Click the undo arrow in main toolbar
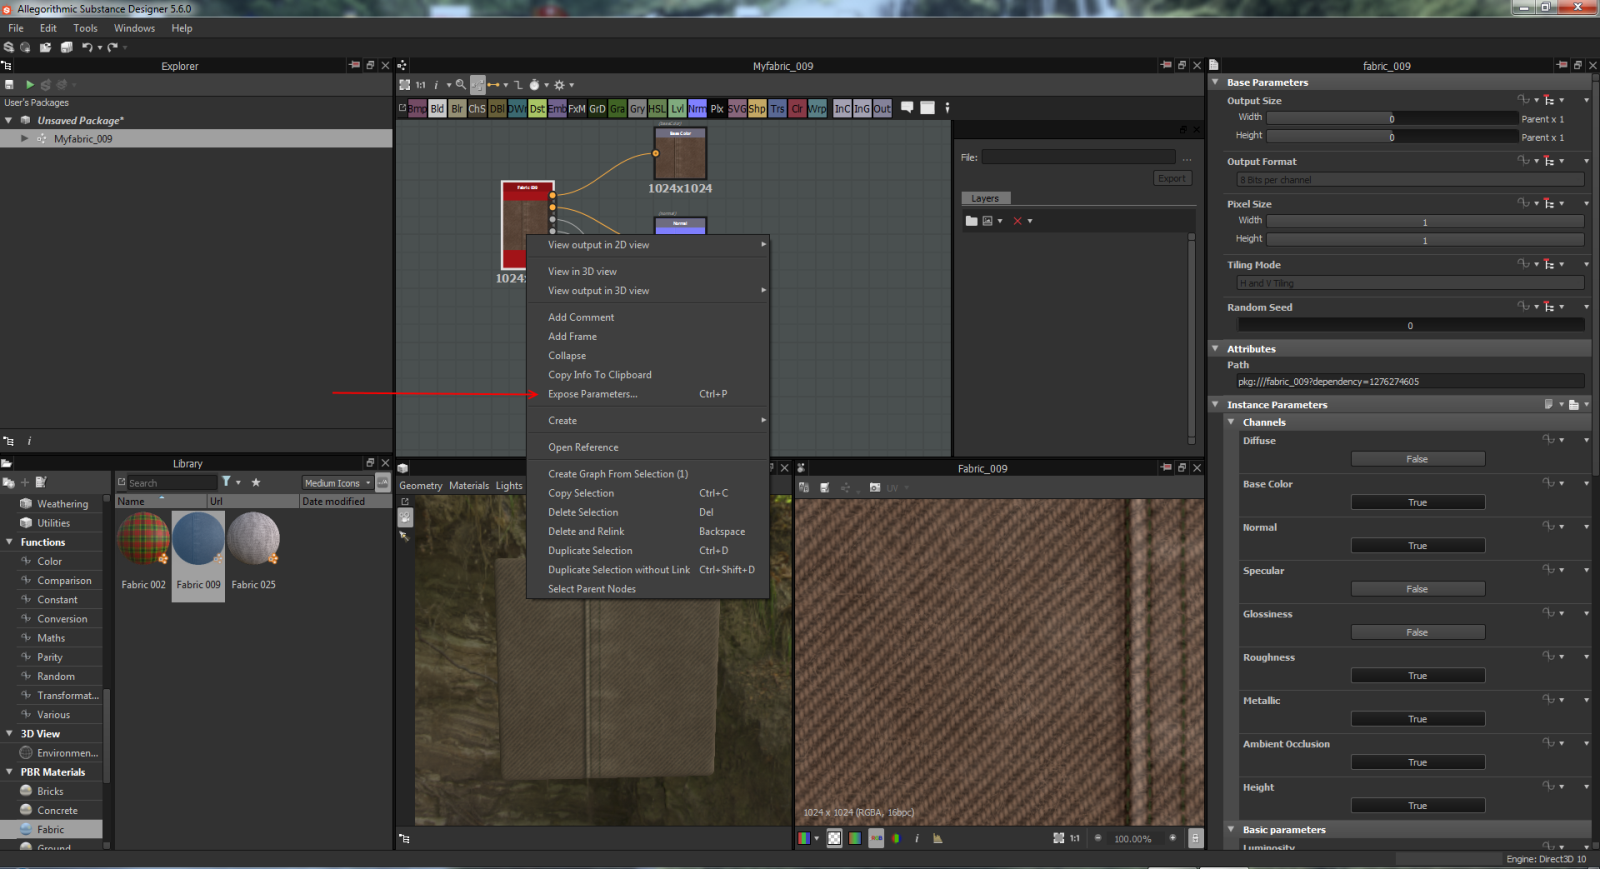 point(87,47)
